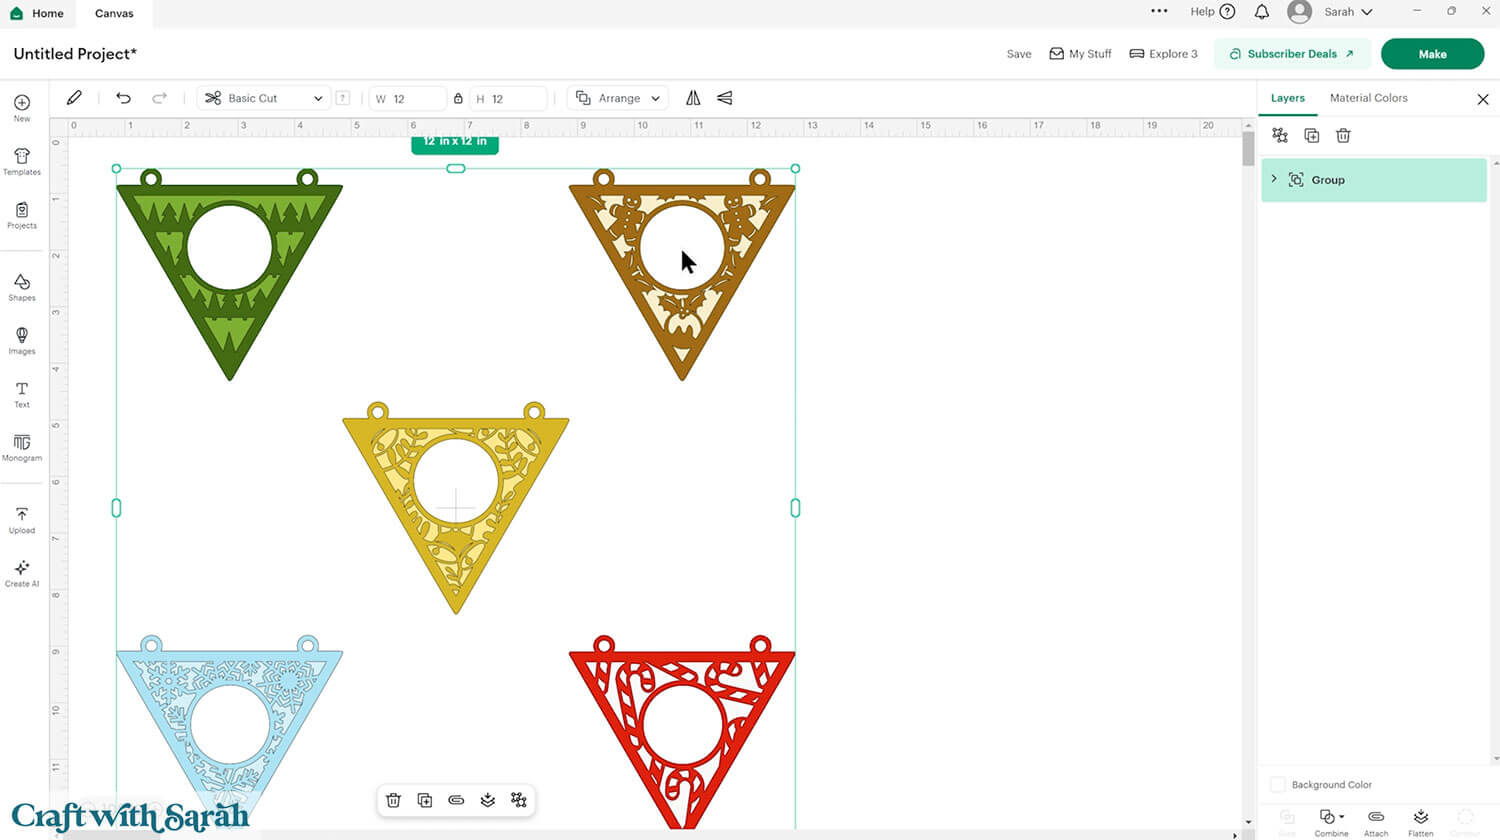Open the Shapes panel
Image resolution: width=1500 pixels, height=840 pixels.
(x=21, y=289)
